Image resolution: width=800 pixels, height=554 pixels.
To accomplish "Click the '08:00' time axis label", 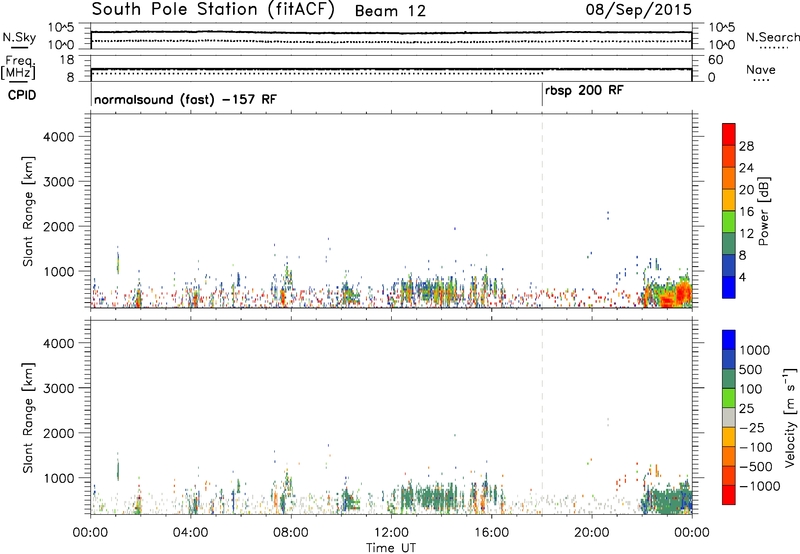I will [290, 532].
